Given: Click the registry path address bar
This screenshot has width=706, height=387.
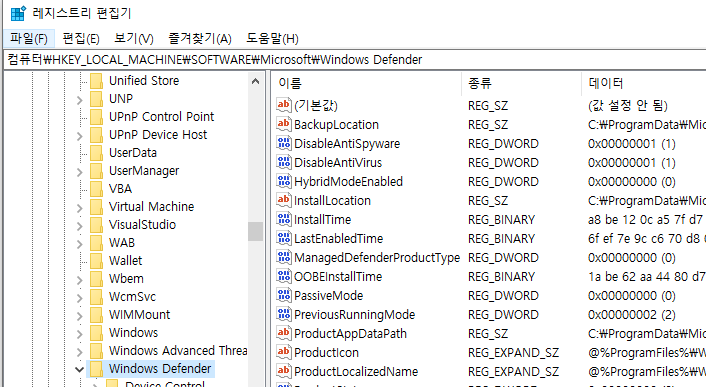Looking at the screenshot, I should [355, 59].
